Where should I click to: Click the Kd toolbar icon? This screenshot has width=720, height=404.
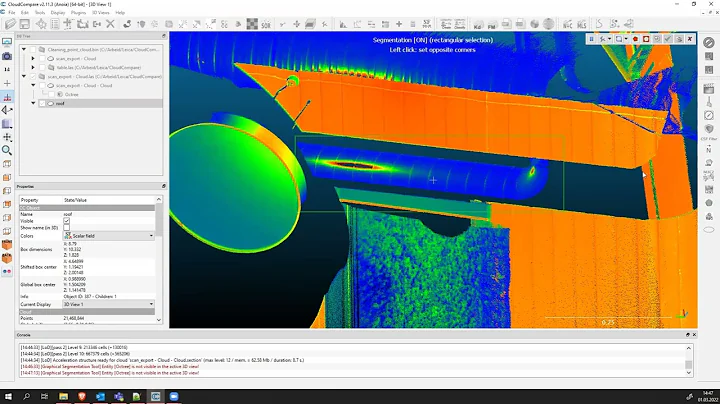[x=478, y=24]
